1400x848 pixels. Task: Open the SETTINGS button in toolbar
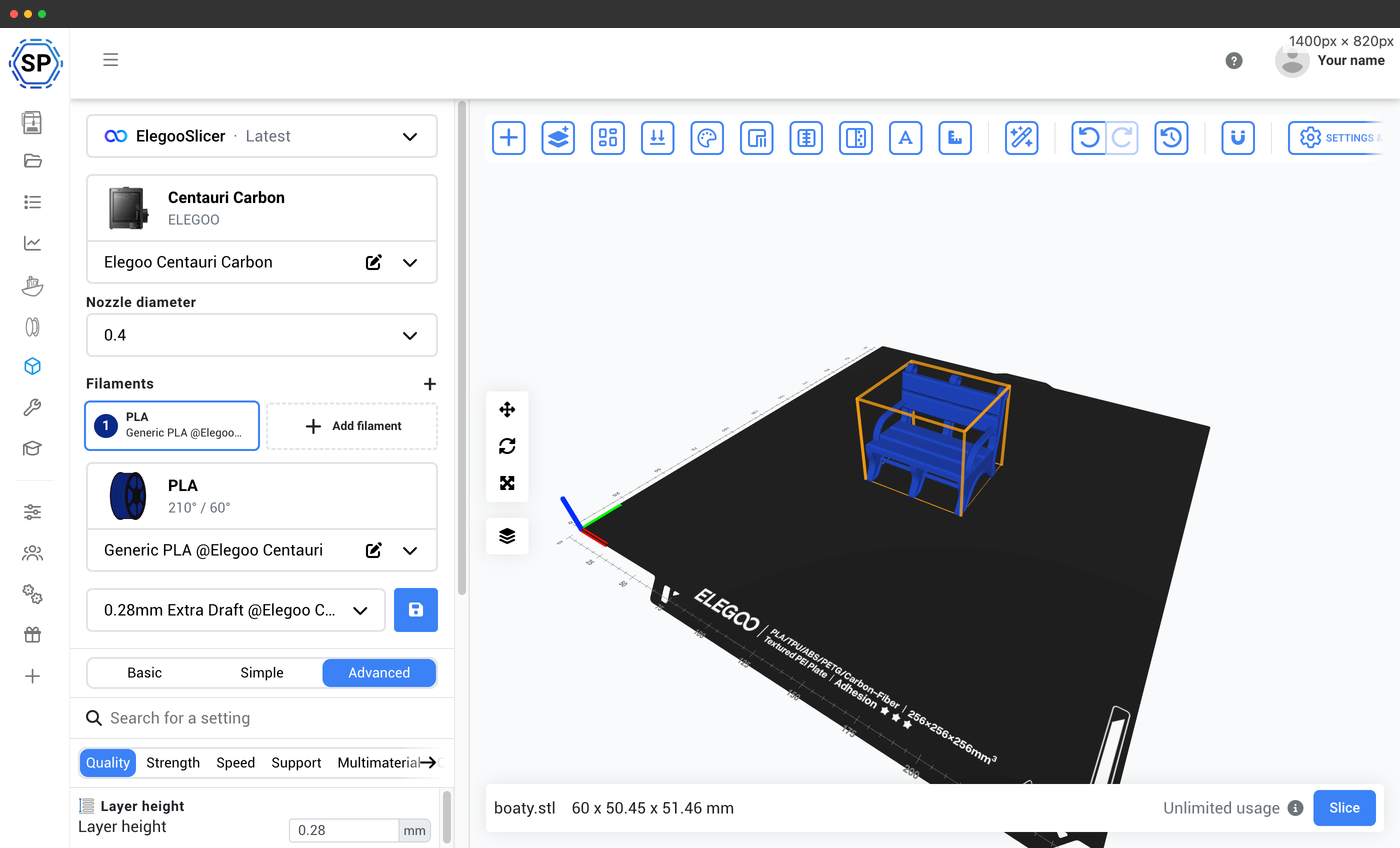(x=1335, y=138)
